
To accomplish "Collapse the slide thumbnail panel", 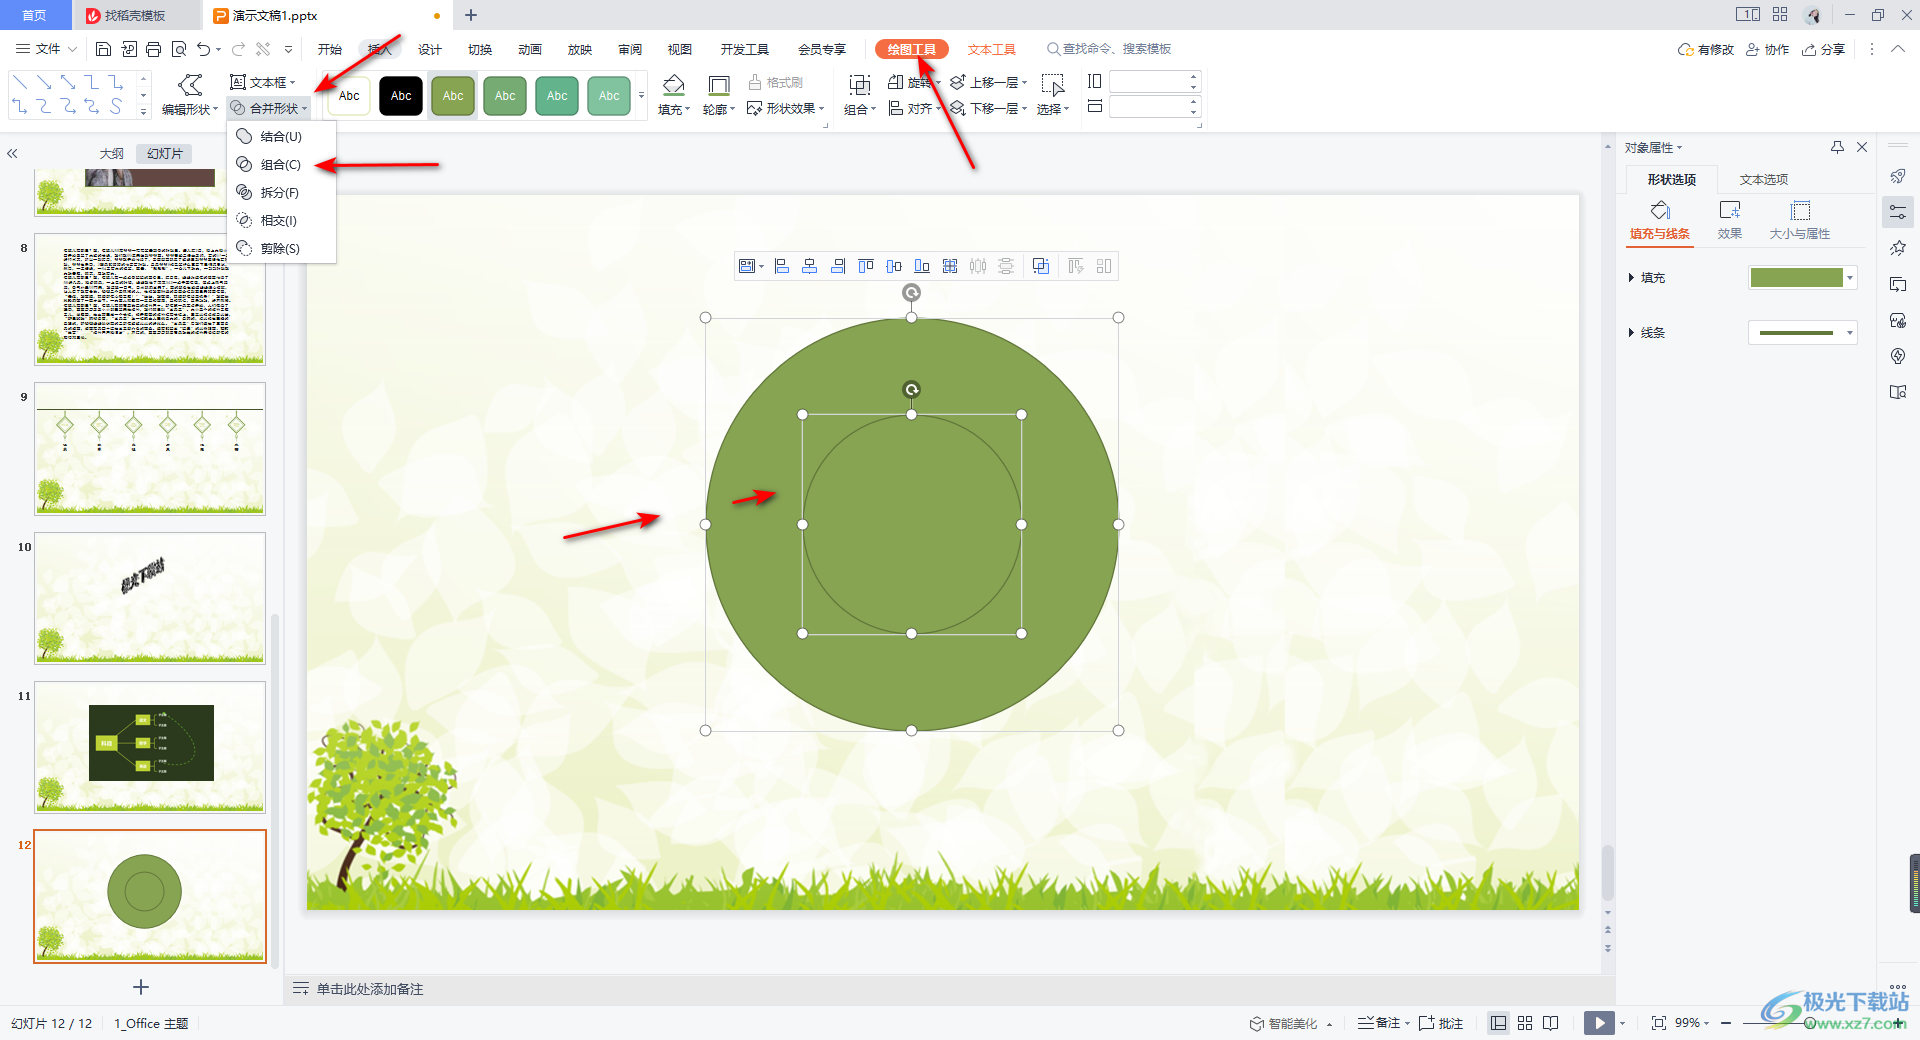I will click(12, 154).
